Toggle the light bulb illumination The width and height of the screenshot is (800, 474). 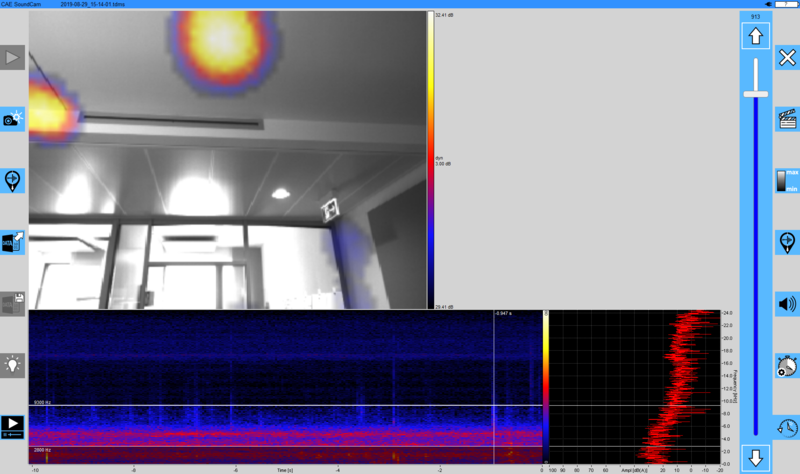click(12, 364)
